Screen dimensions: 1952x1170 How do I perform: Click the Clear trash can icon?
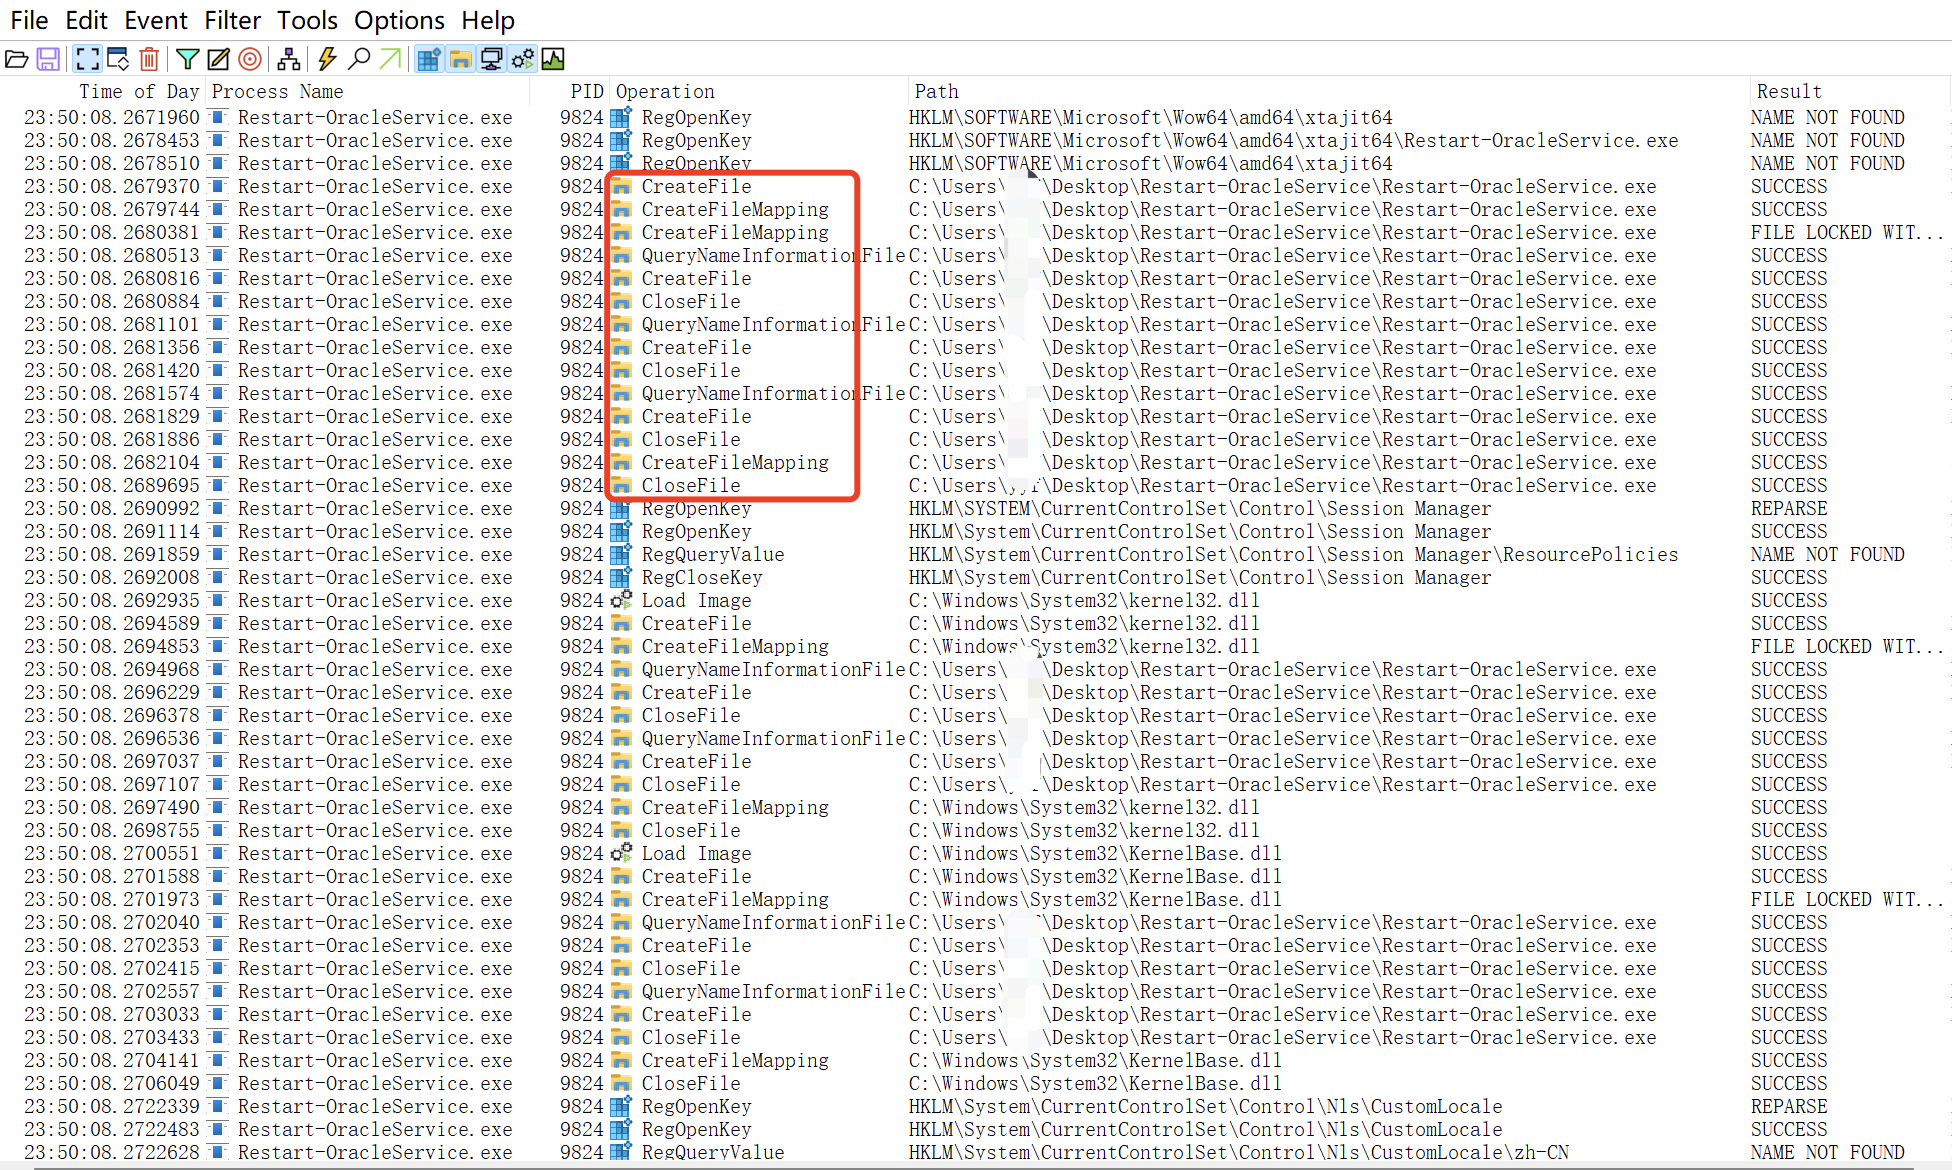149,60
